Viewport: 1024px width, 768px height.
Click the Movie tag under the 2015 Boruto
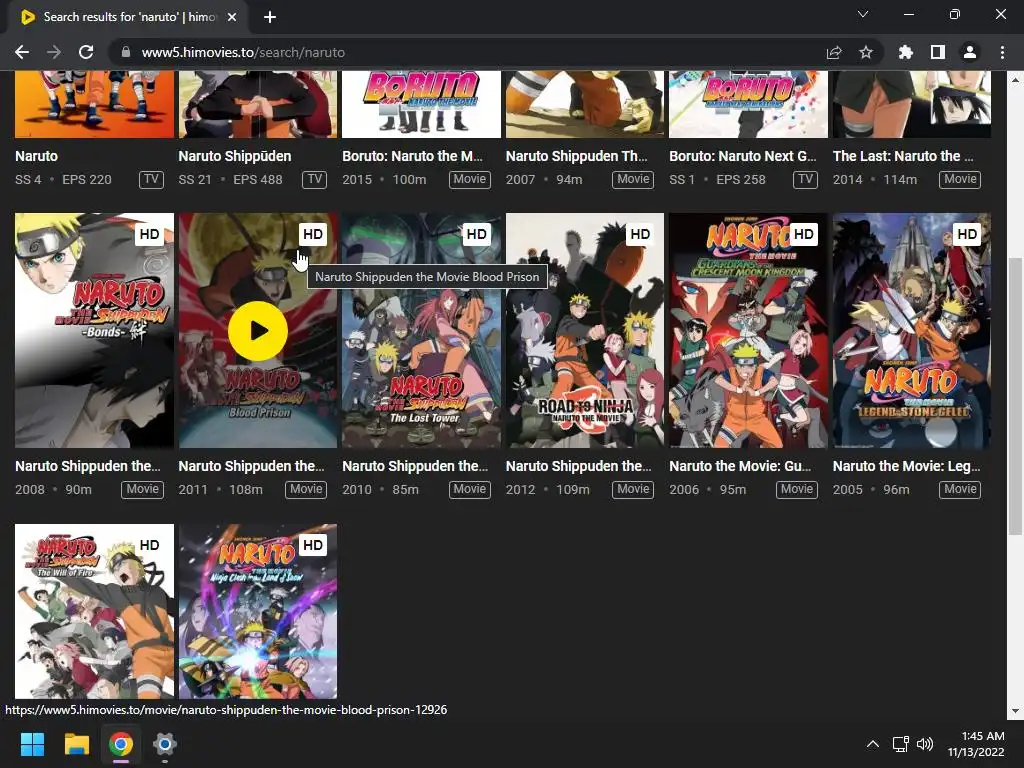470,179
